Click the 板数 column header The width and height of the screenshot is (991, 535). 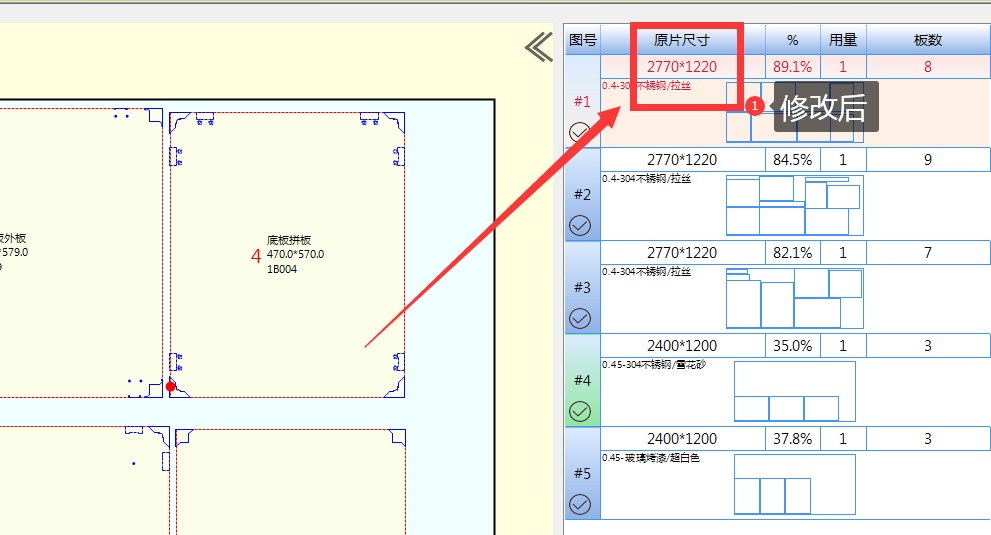pyautogui.click(x=928, y=40)
